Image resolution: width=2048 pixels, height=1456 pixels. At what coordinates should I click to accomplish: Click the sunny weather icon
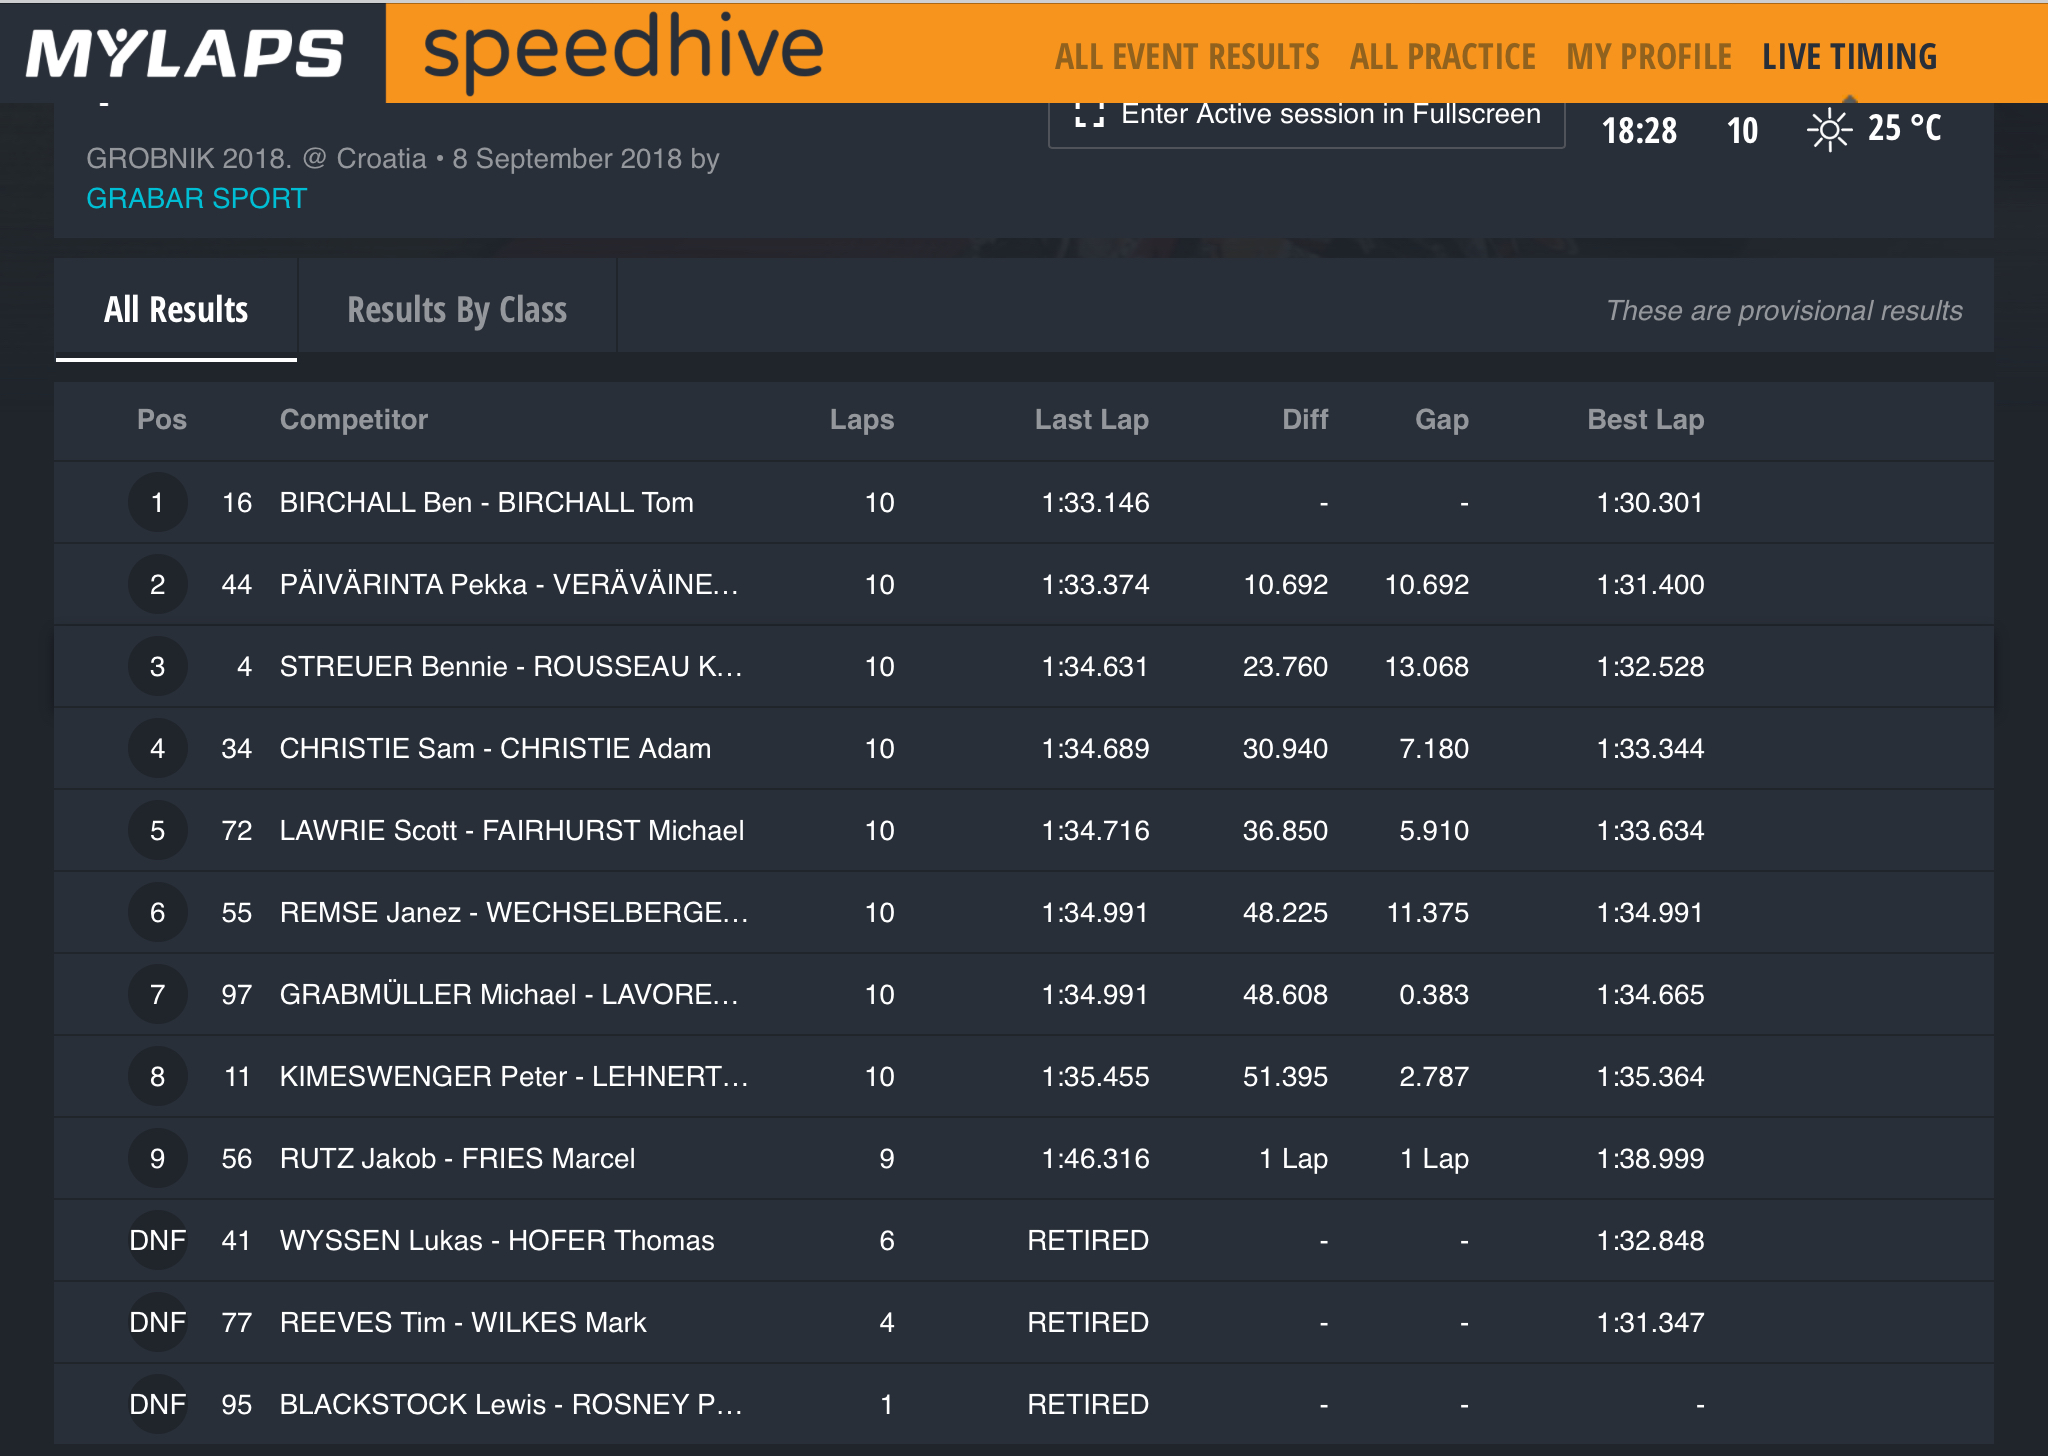click(x=1829, y=130)
